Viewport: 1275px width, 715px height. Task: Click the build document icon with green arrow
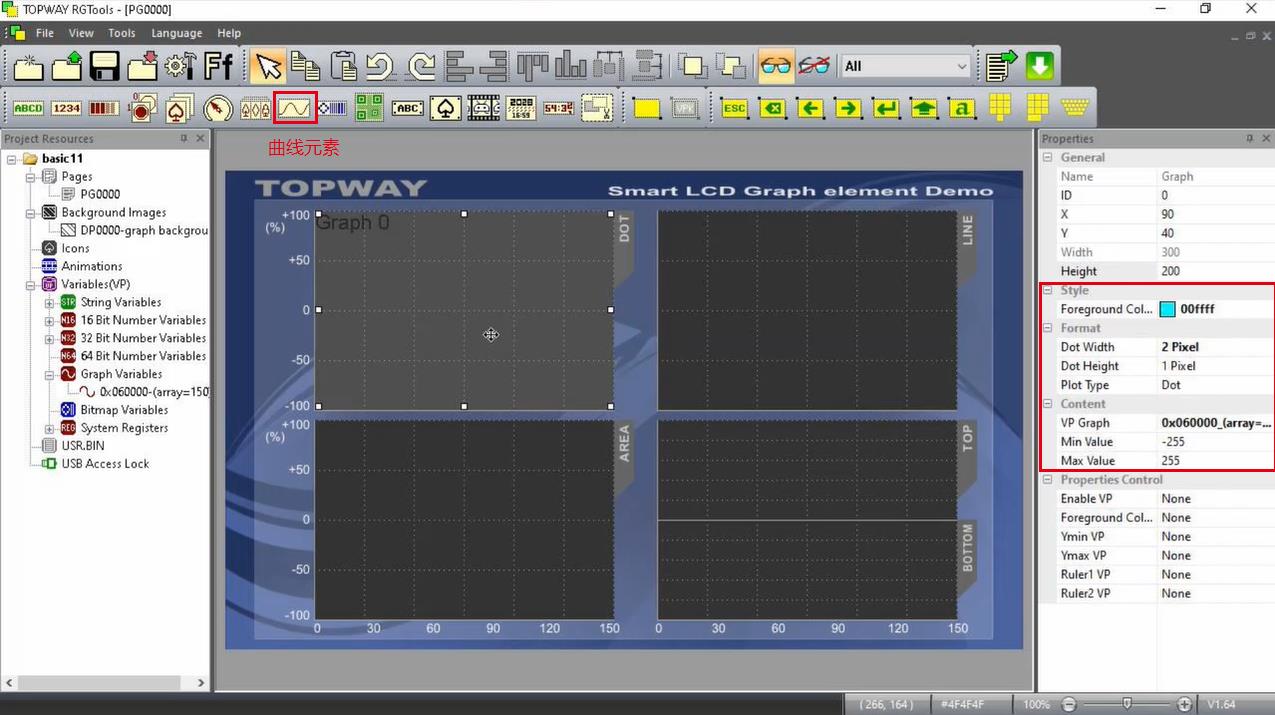point(1001,66)
